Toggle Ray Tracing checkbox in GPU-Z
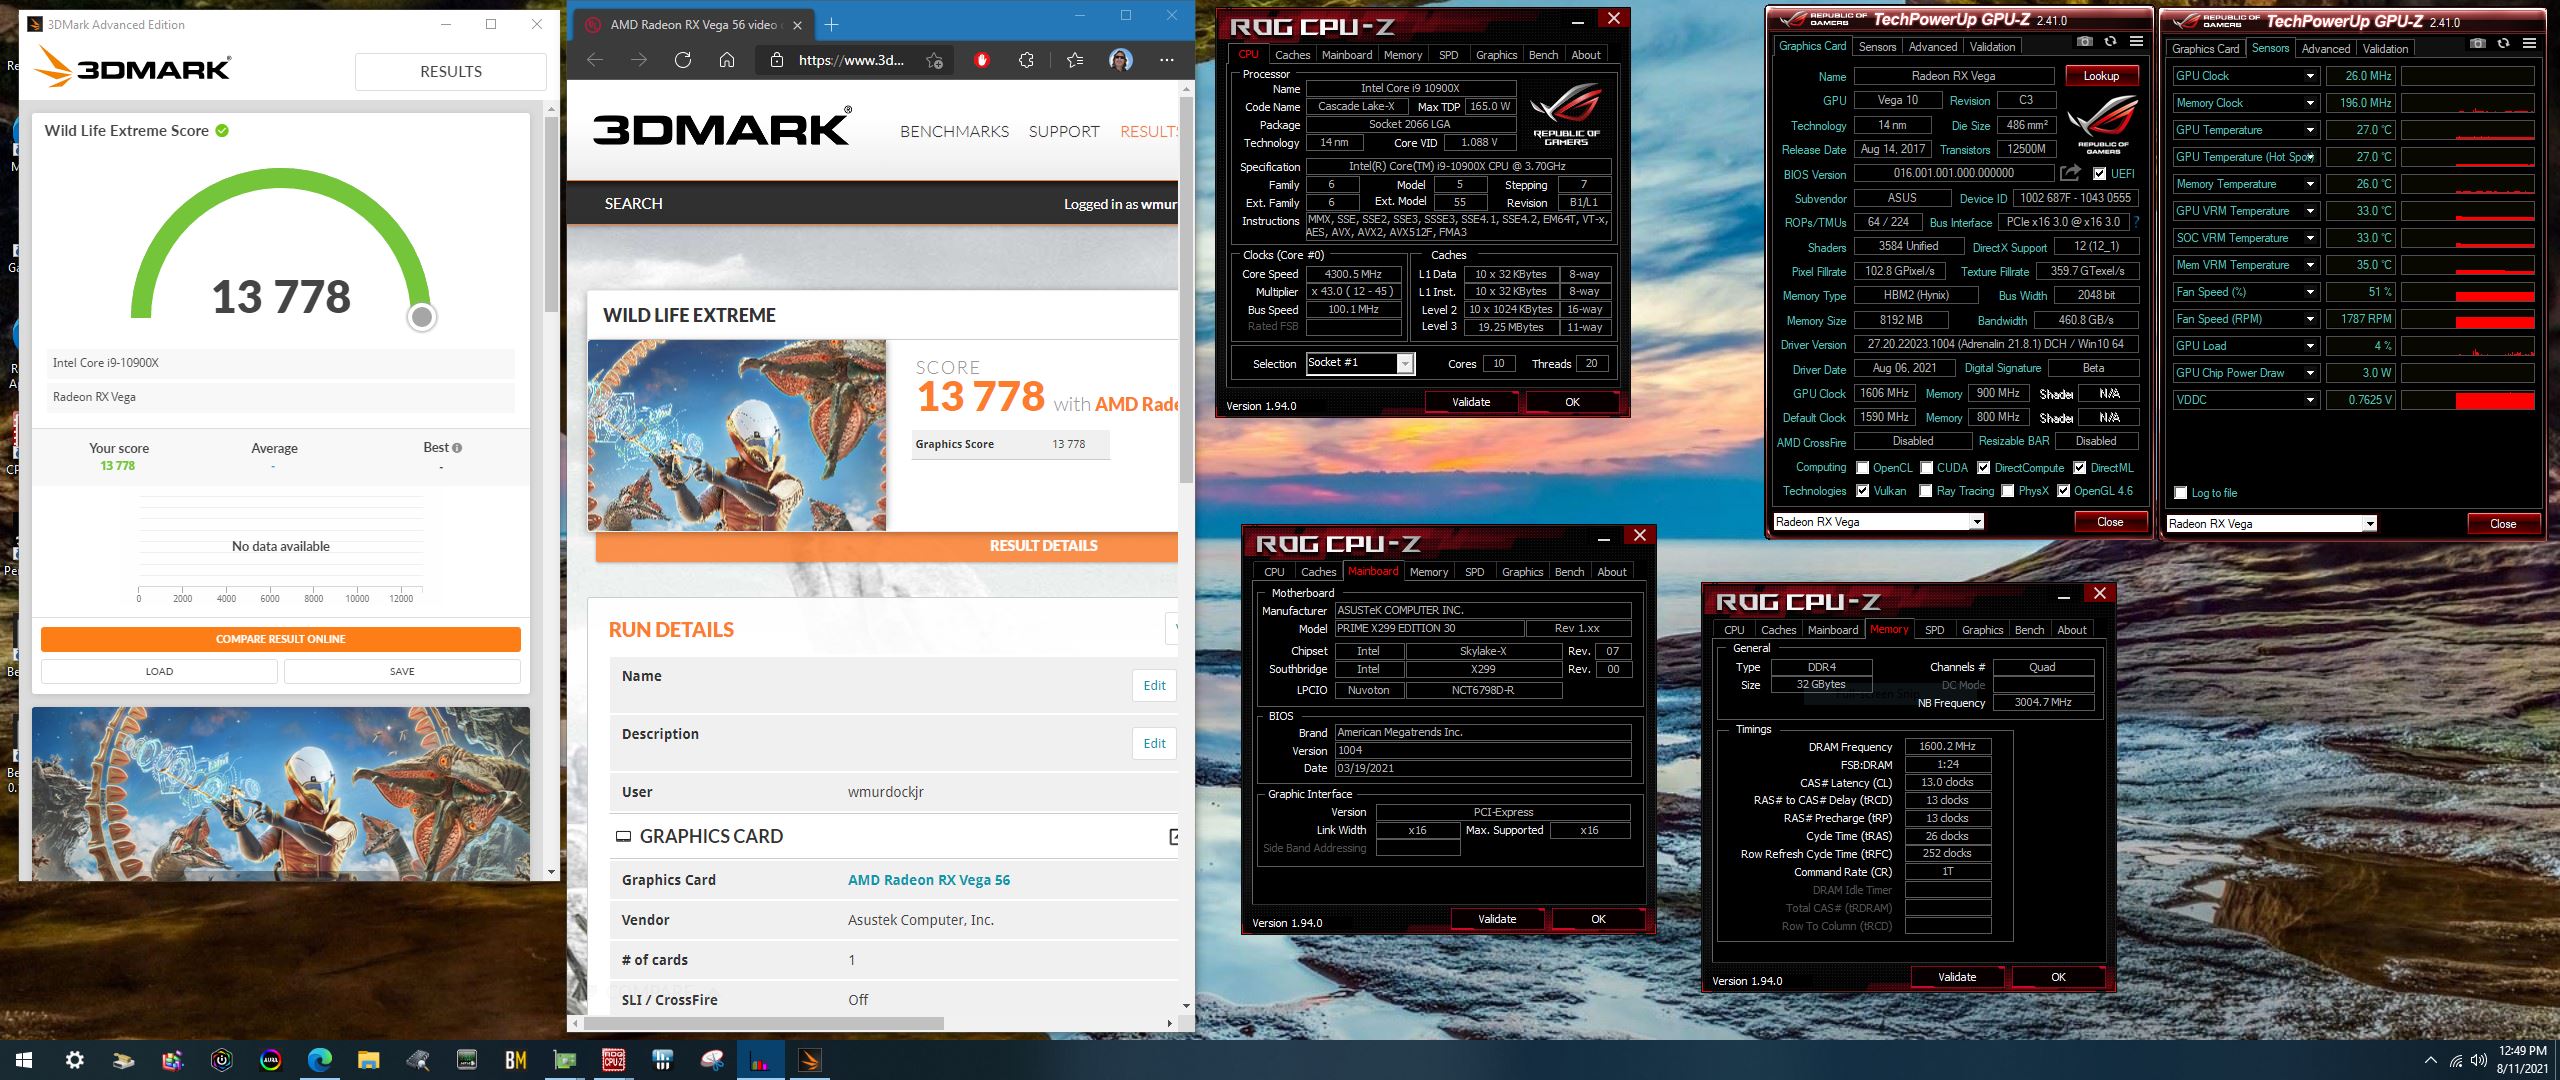 pyautogui.click(x=1925, y=490)
